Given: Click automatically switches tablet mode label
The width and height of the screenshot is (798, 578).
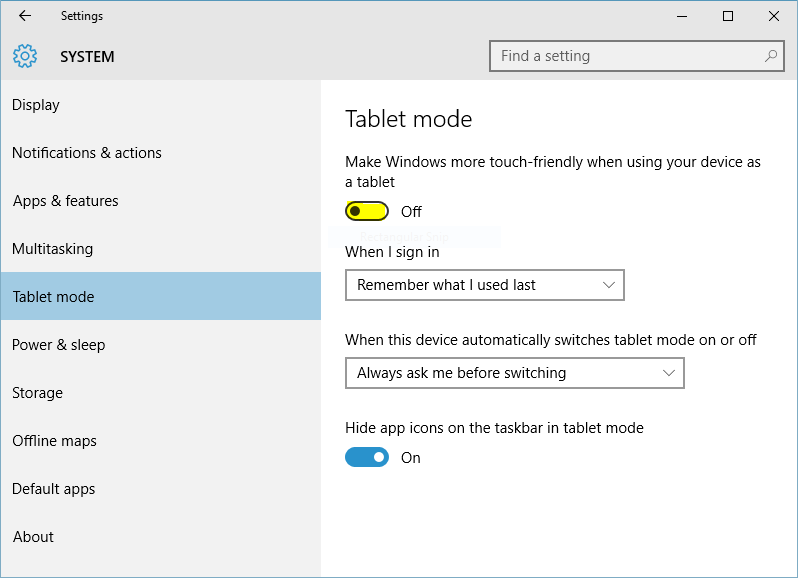Looking at the screenshot, I should pos(551,340).
